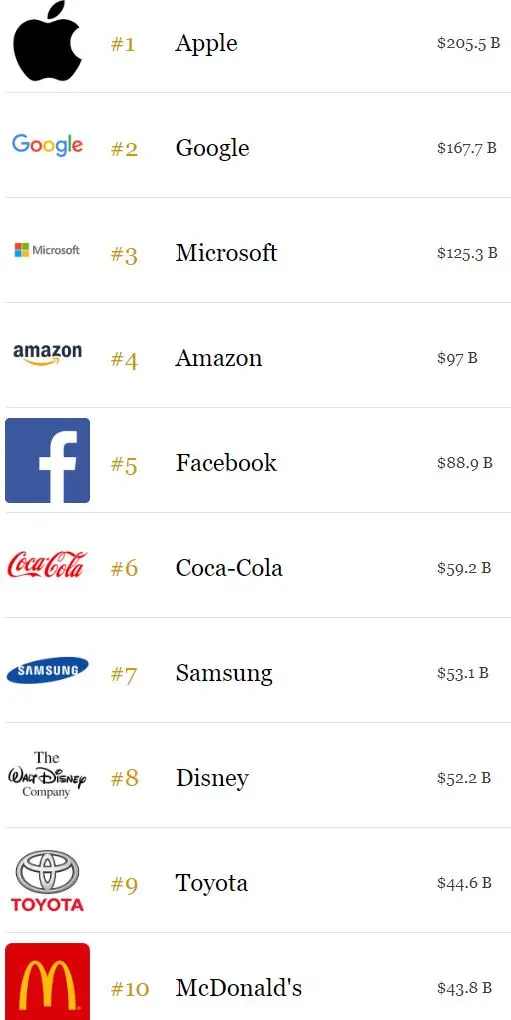This screenshot has width=511, height=1020.
Task: Select the Microsoft logo thumbnail
Action: (x=47, y=250)
